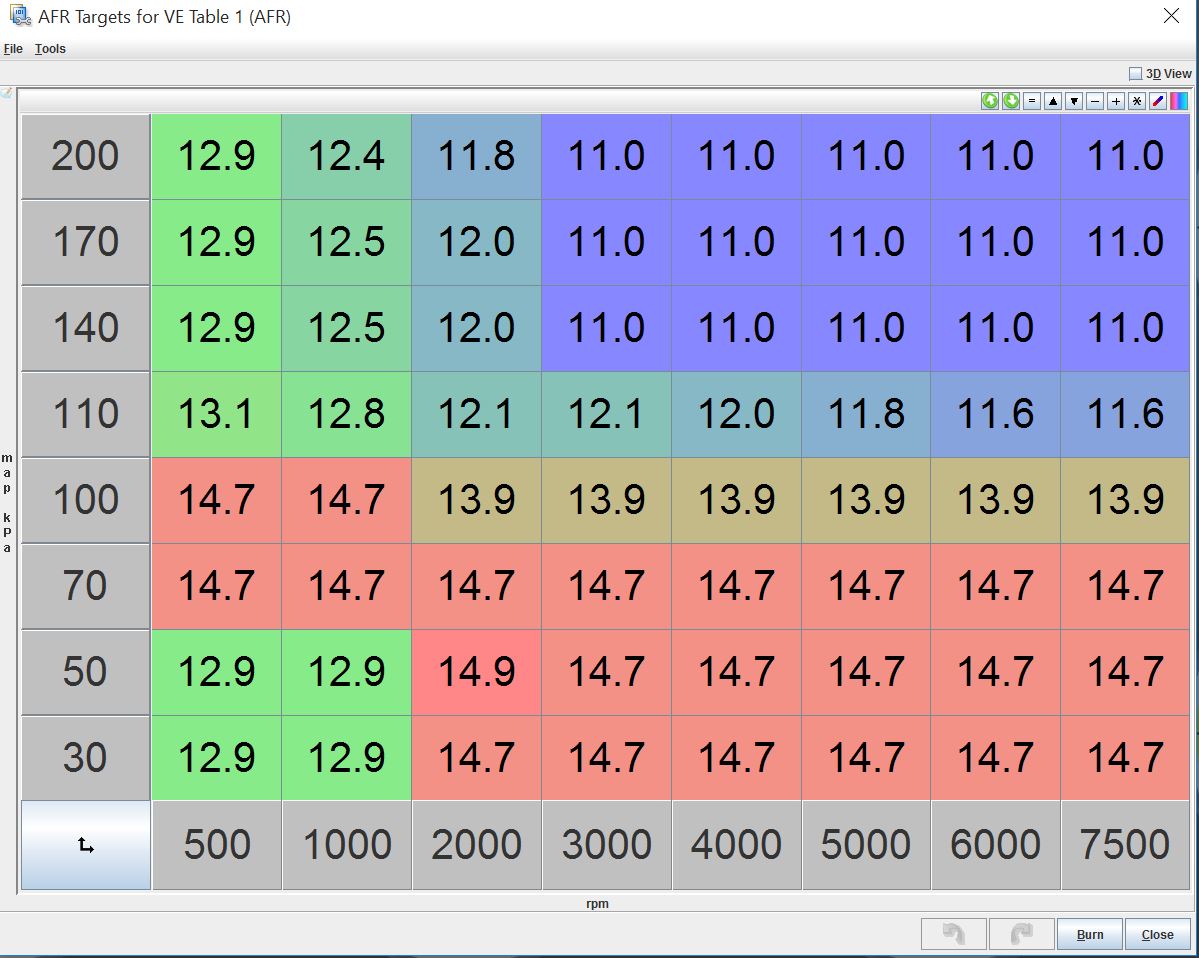Select the 13.9 cell at 100 kPa, 2000 rpm
Viewport: 1199px width, 958px height.
[x=476, y=500]
